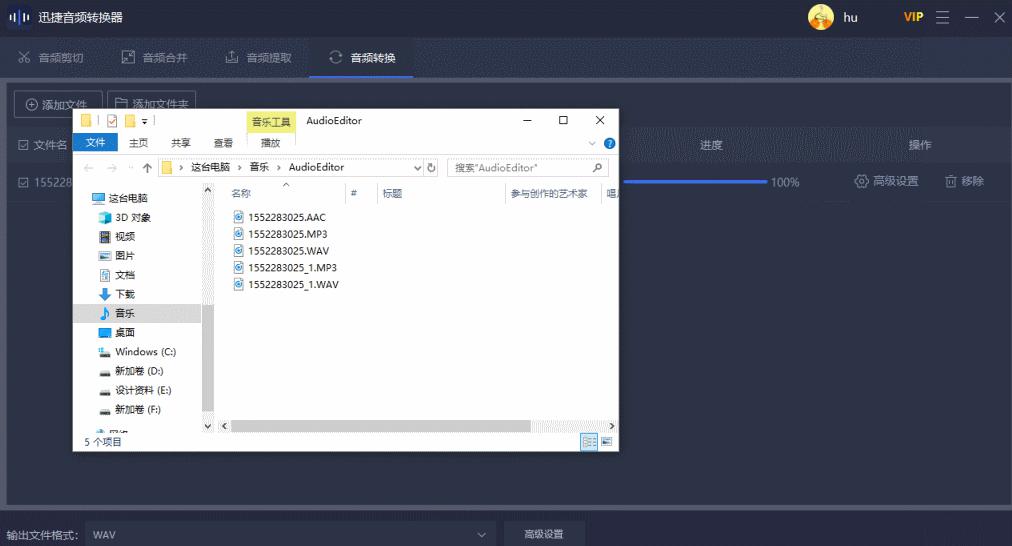Open the 文件 menu in Explorer
The height and width of the screenshot is (546, 1012).
(x=95, y=143)
